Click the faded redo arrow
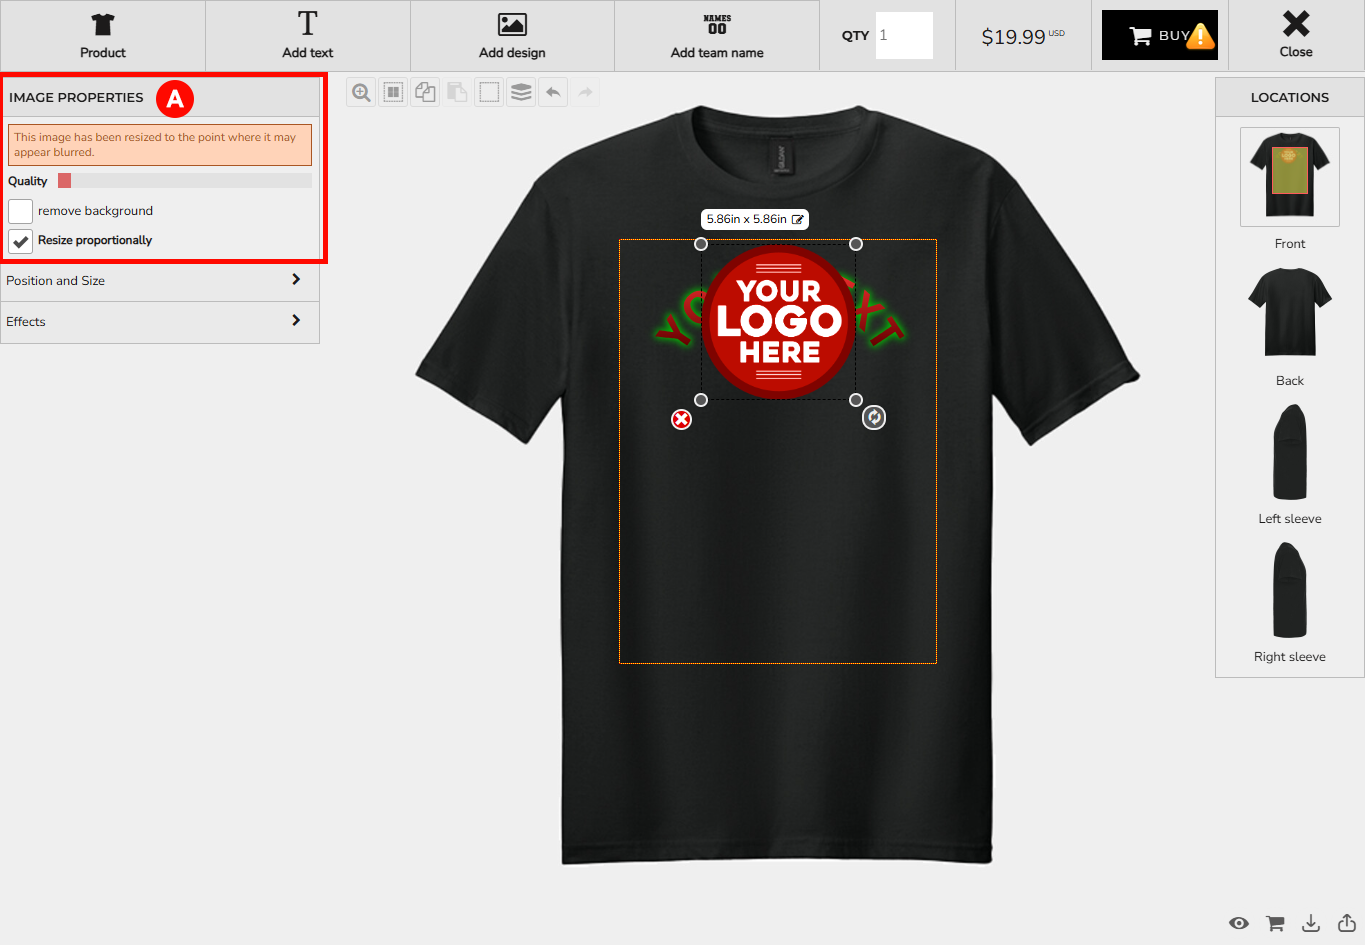The image size is (1365, 945). point(585,93)
